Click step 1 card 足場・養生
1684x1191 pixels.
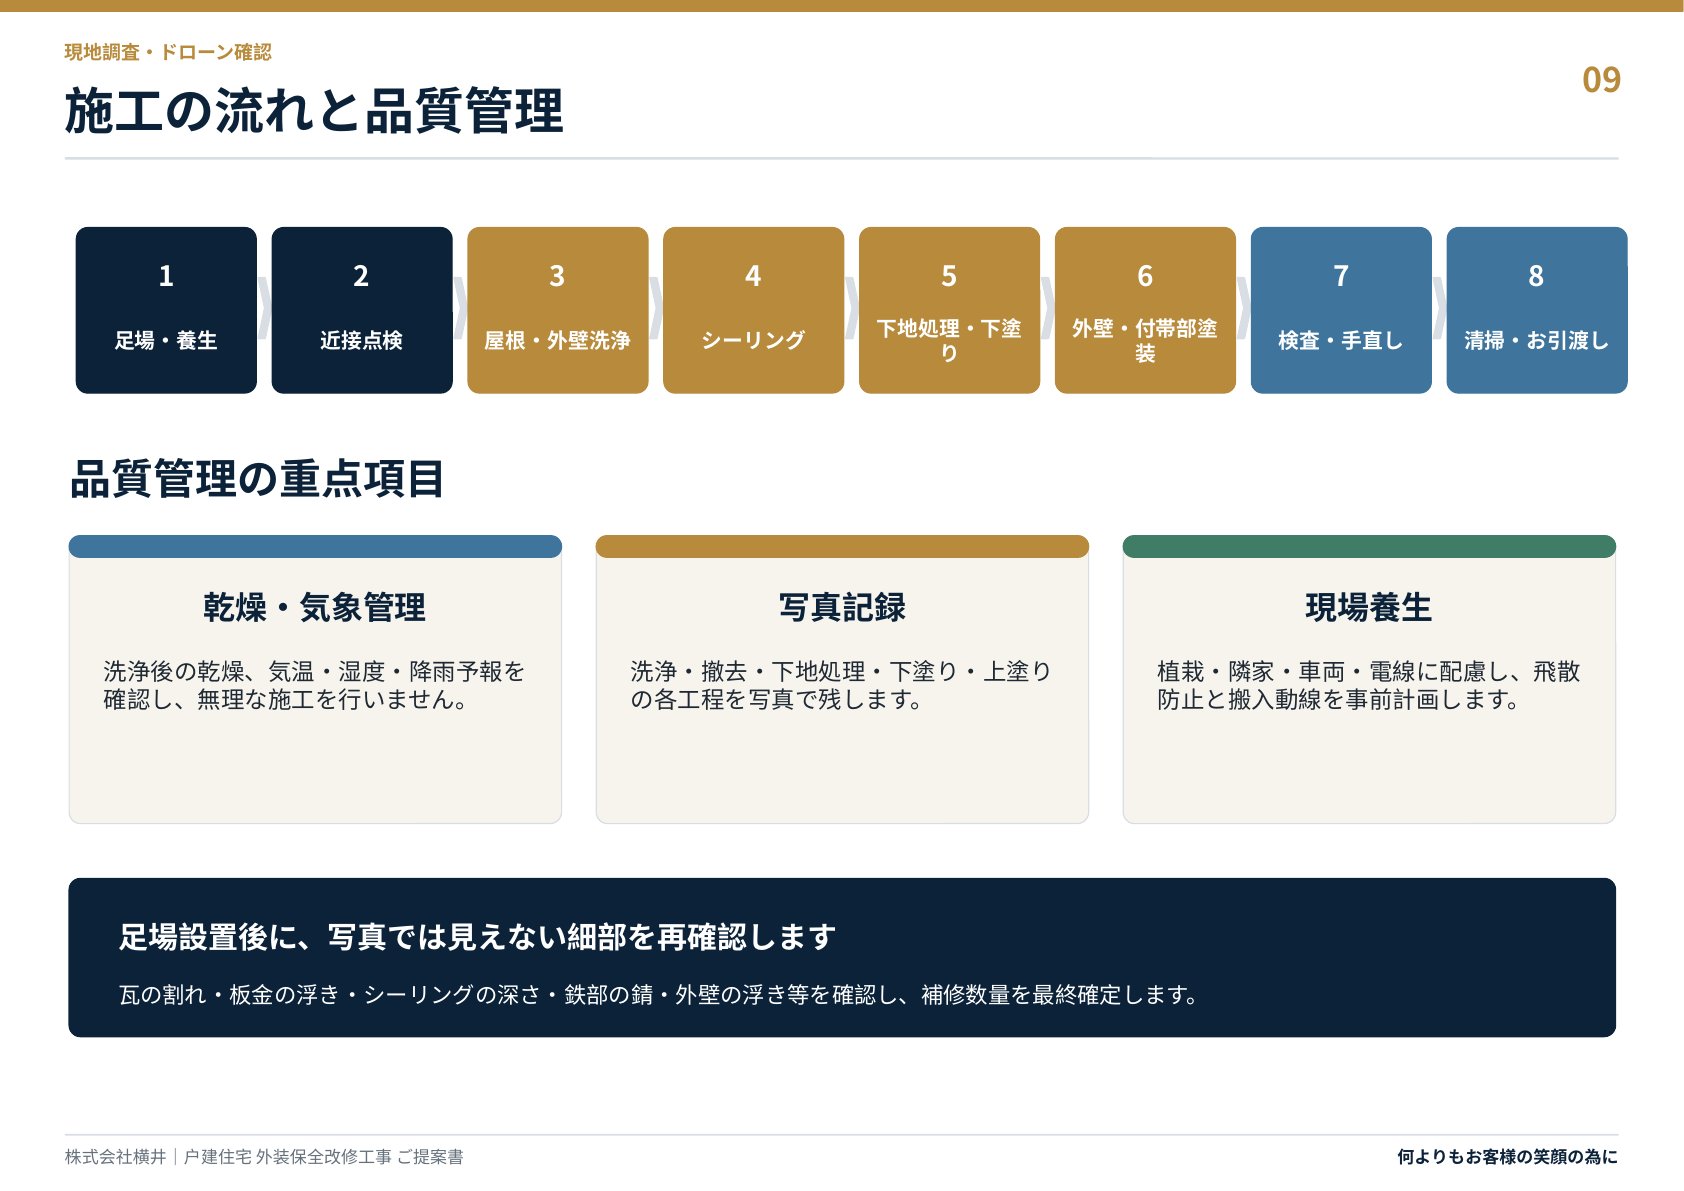[166, 310]
